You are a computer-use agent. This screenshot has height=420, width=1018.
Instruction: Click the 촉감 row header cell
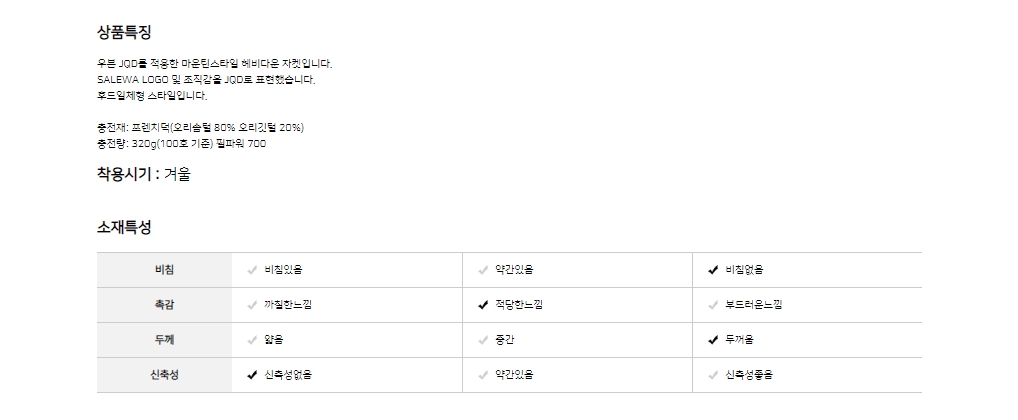click(x=164, y=305)
